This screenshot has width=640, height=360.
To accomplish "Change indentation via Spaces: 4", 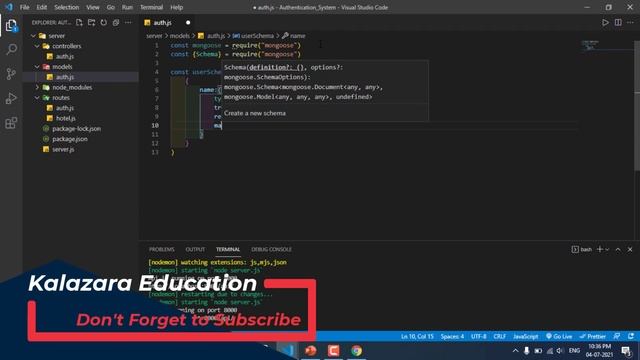I will [x=452, y=336].
